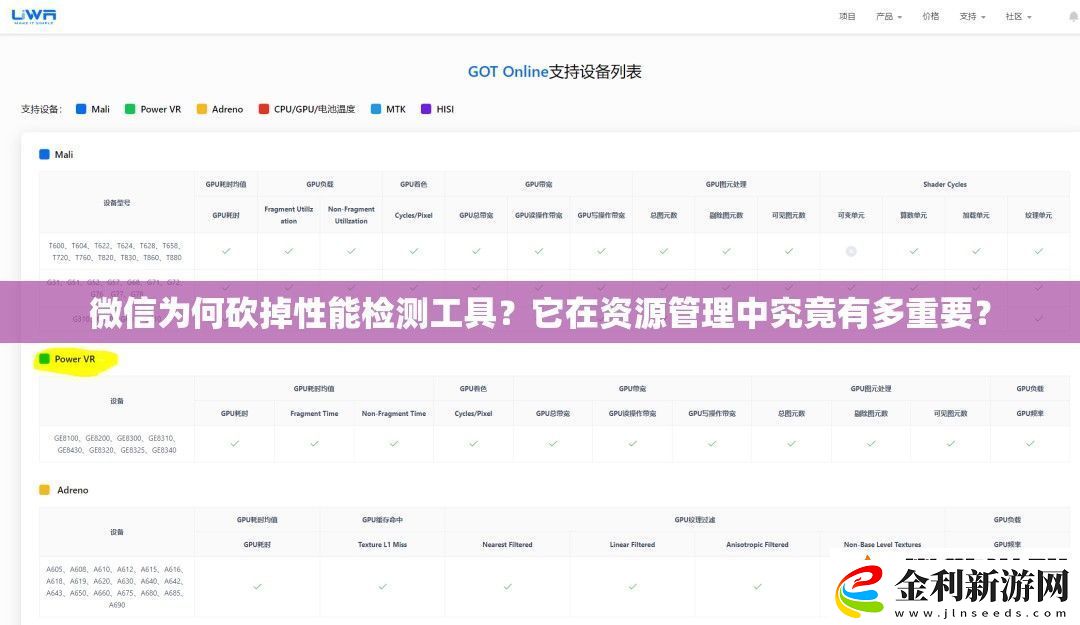
Task: Select the CPU/GPU/电池温度 legend filter
Action: pos(307,109)
